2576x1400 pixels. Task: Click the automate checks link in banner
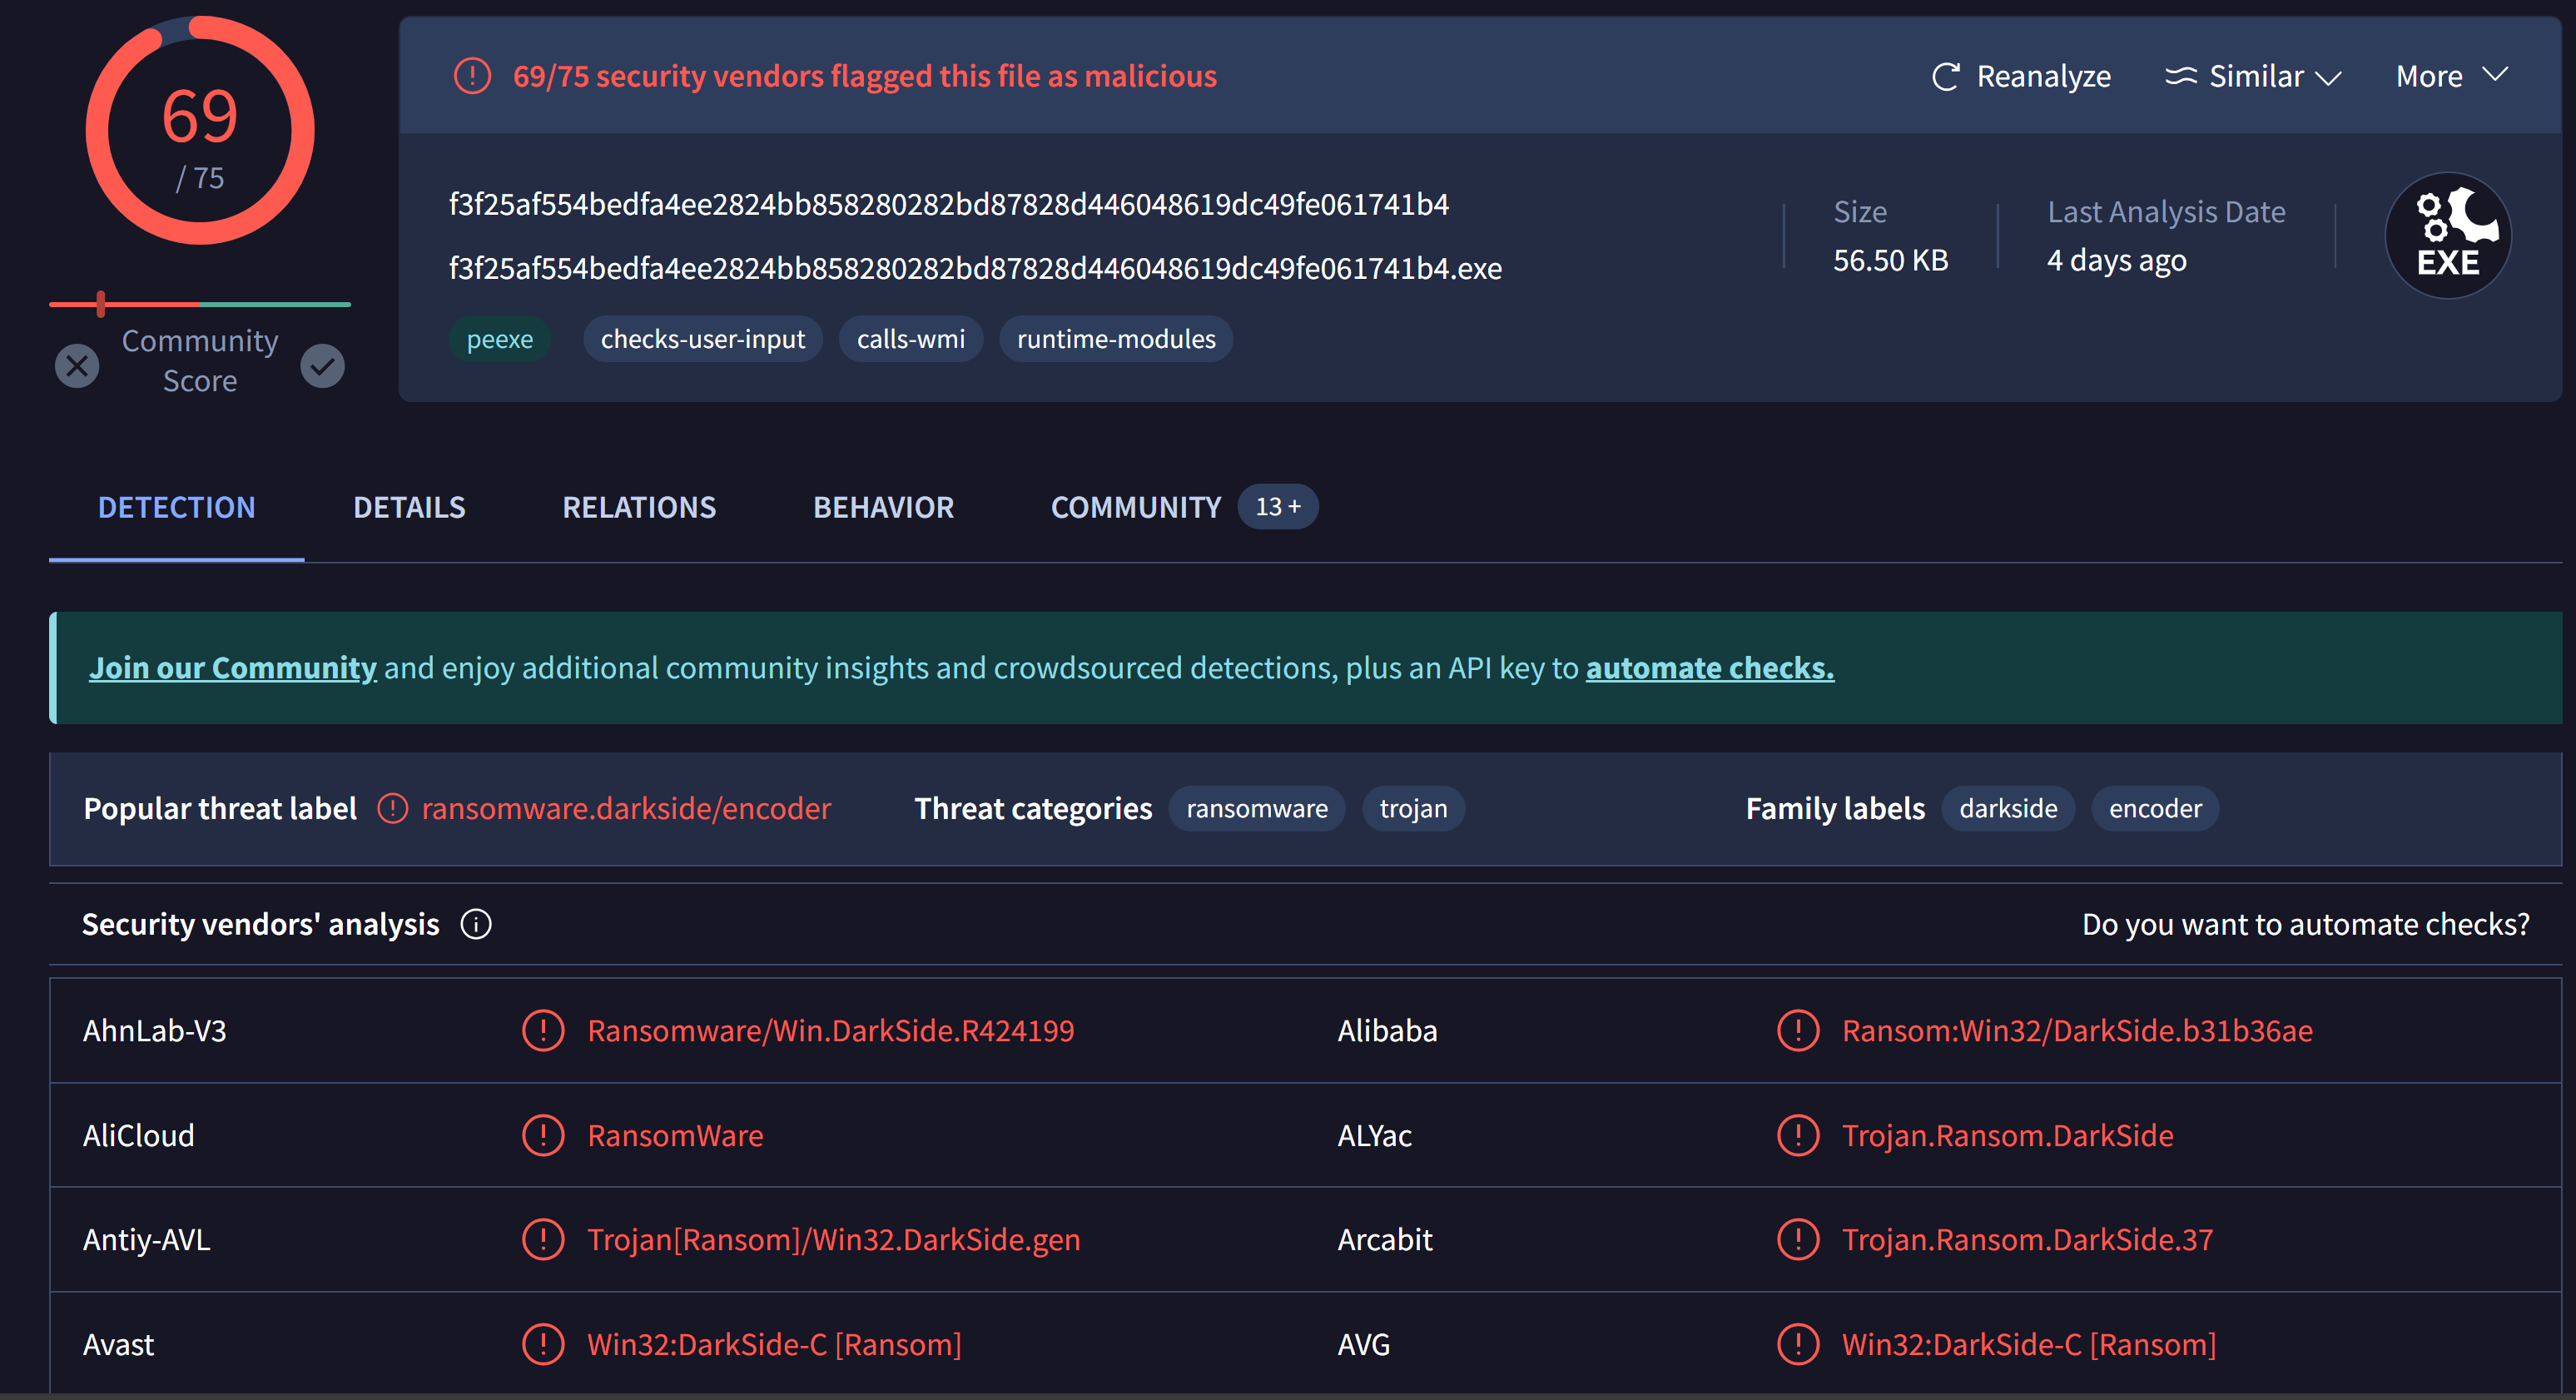click(1709, 667)
